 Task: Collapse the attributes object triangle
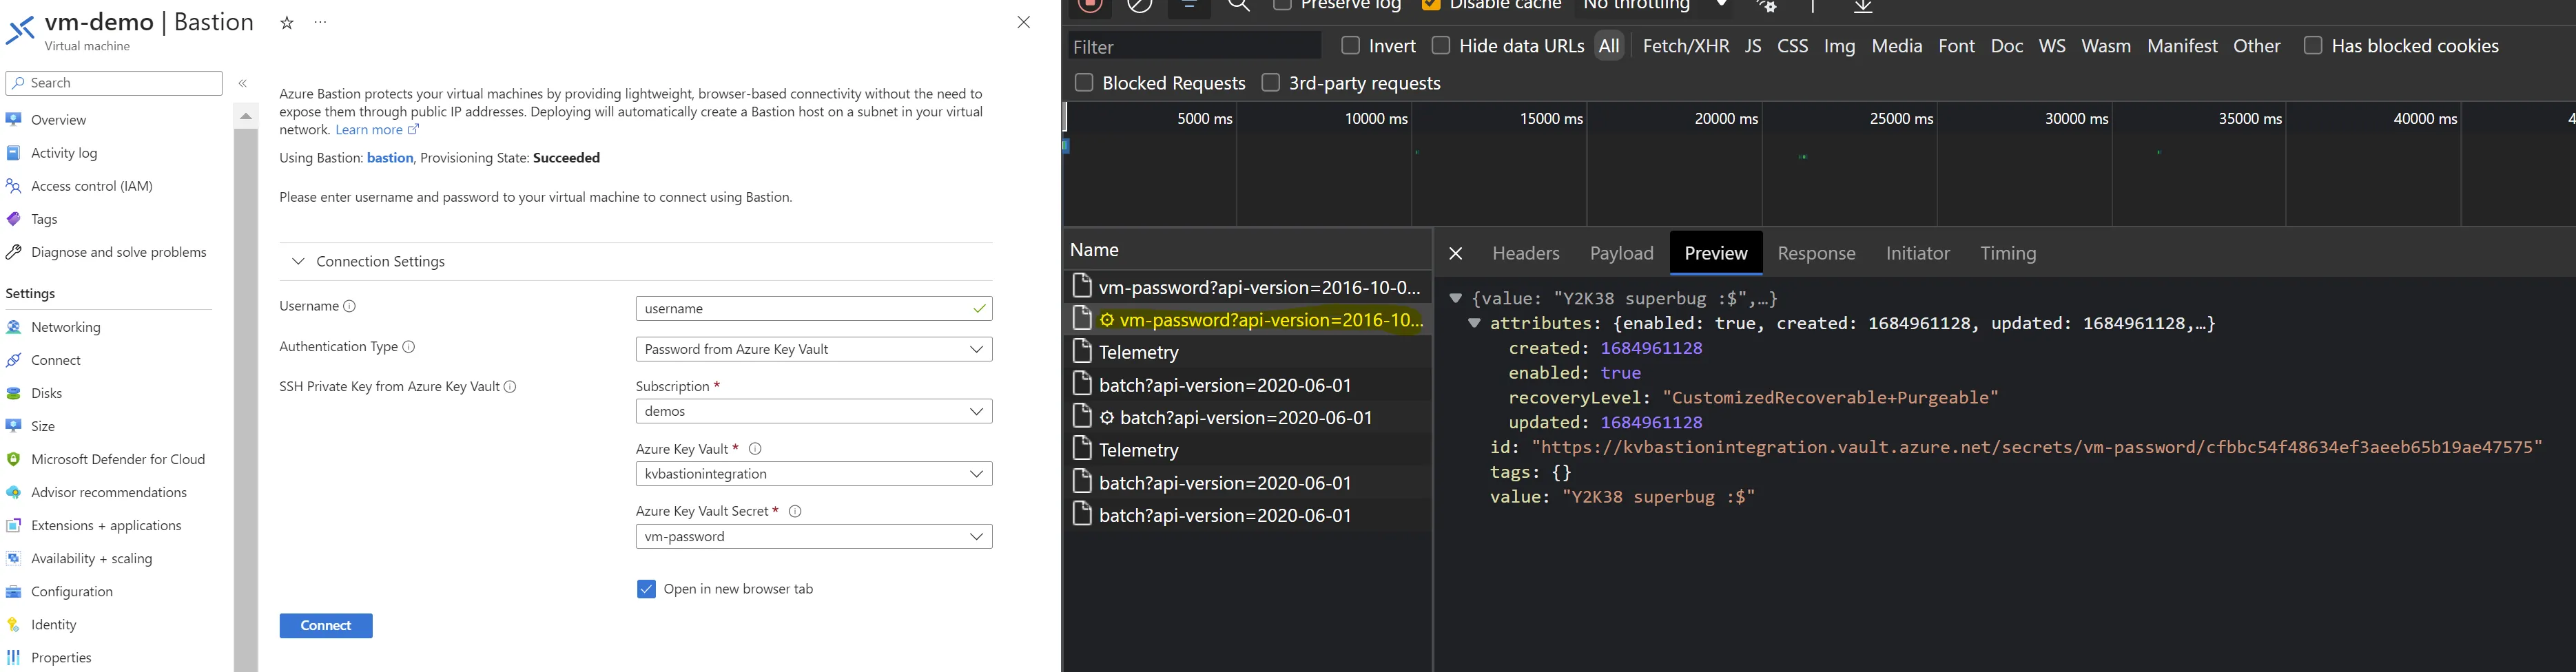(x=1474, y=323)
